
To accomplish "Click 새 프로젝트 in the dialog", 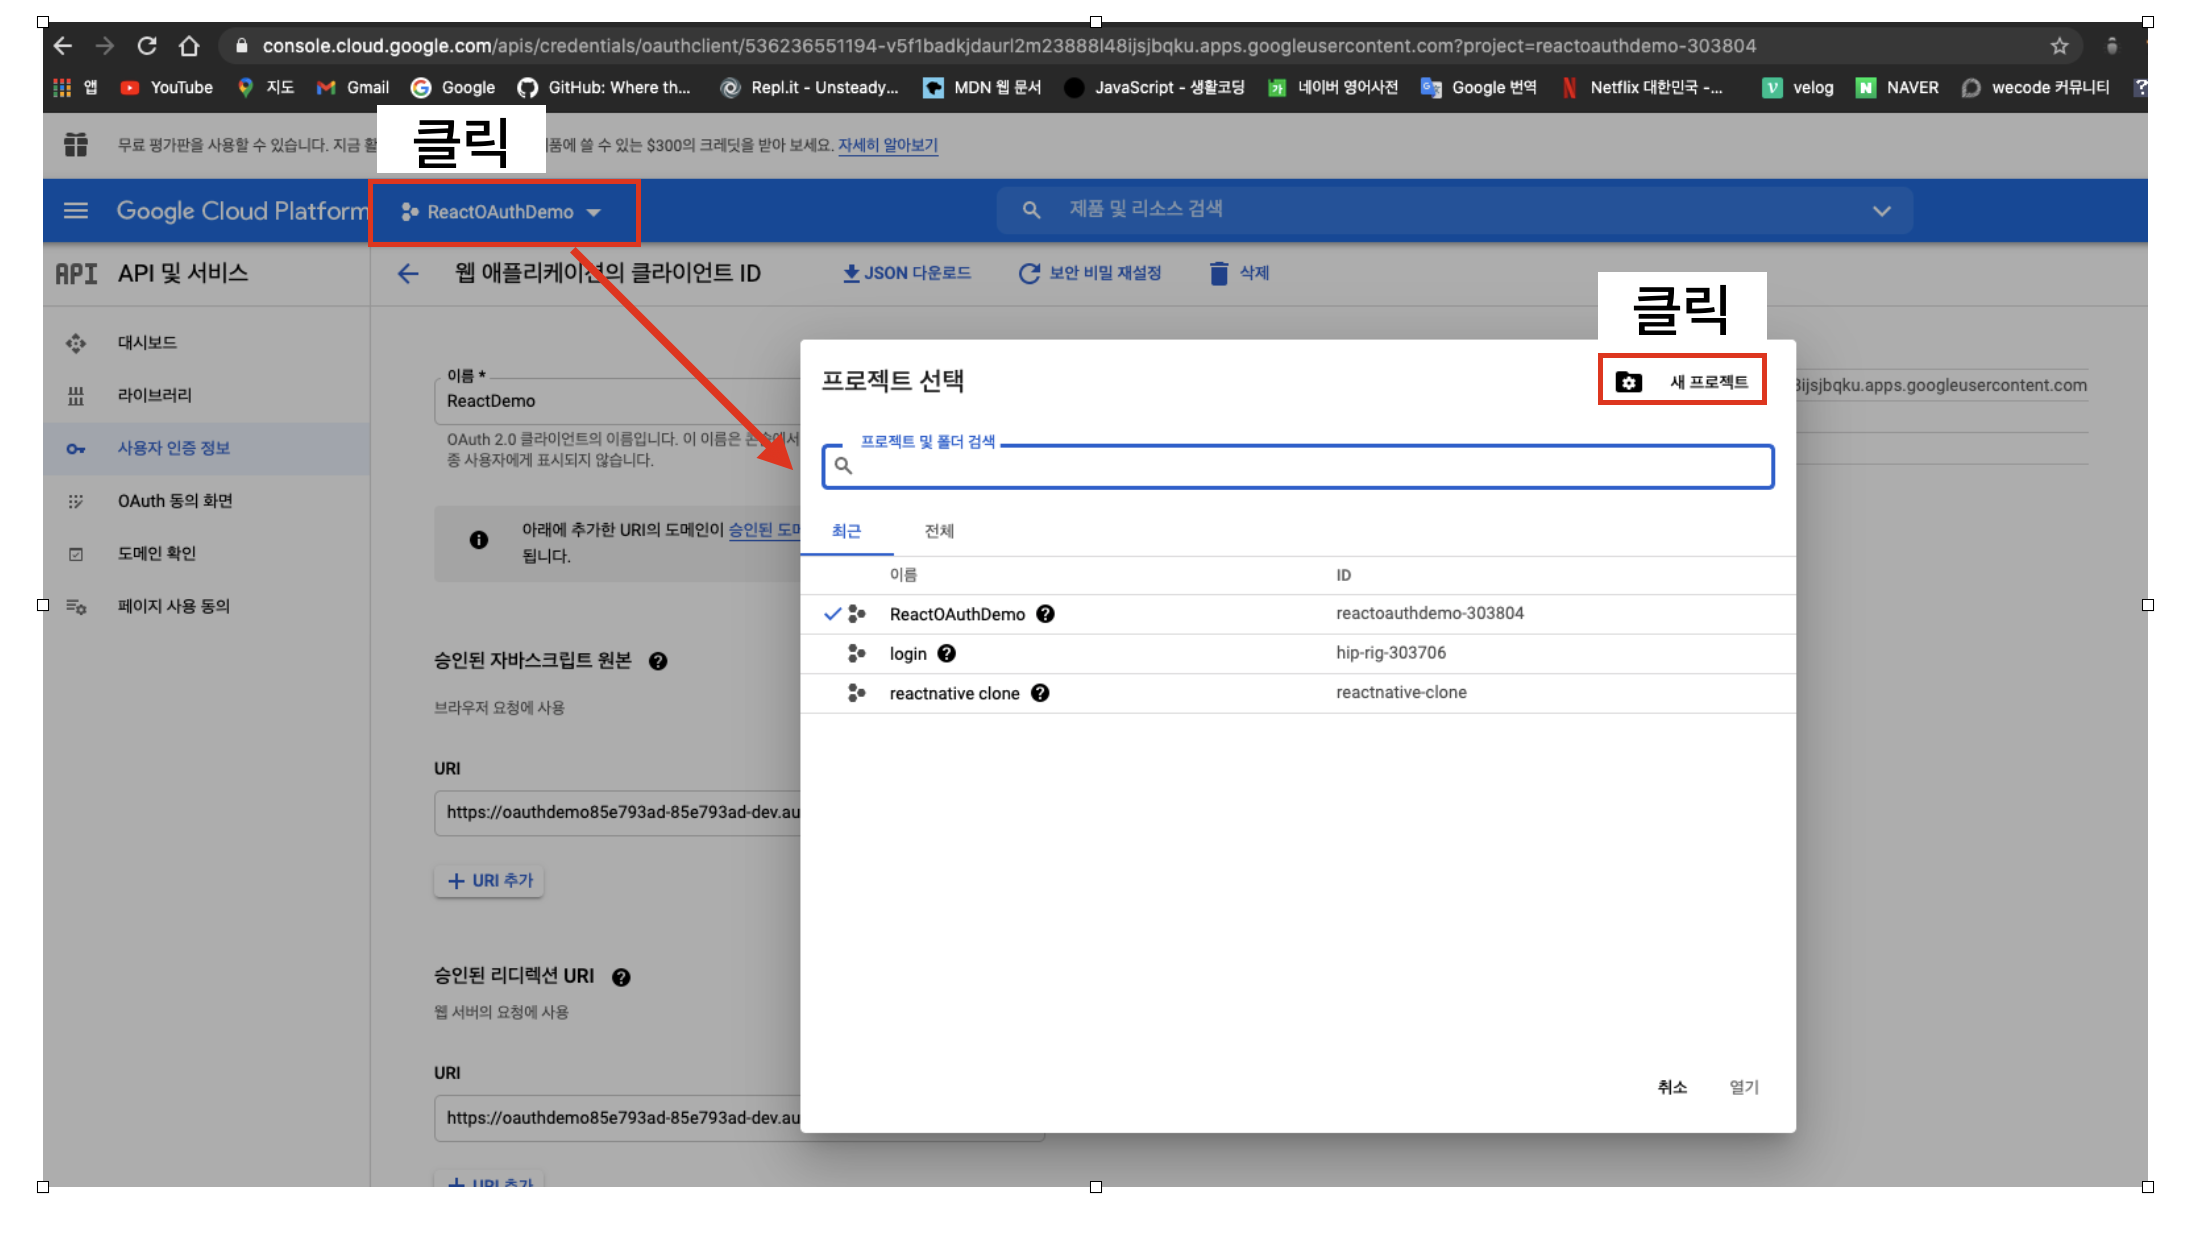I will pos(1682,382).
